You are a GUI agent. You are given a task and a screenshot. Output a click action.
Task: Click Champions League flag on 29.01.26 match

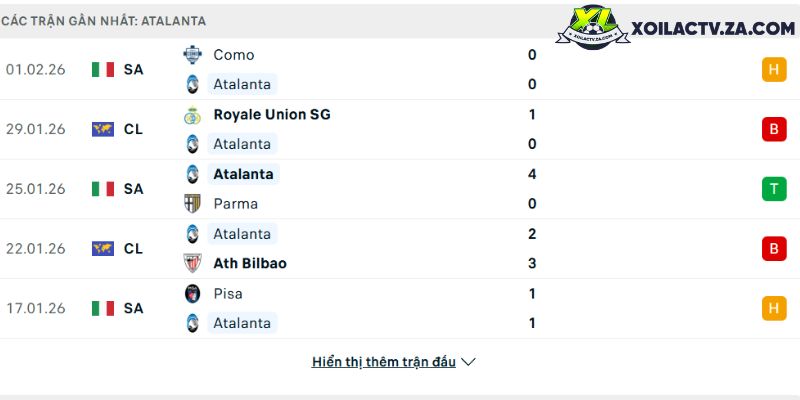point(102,129)
